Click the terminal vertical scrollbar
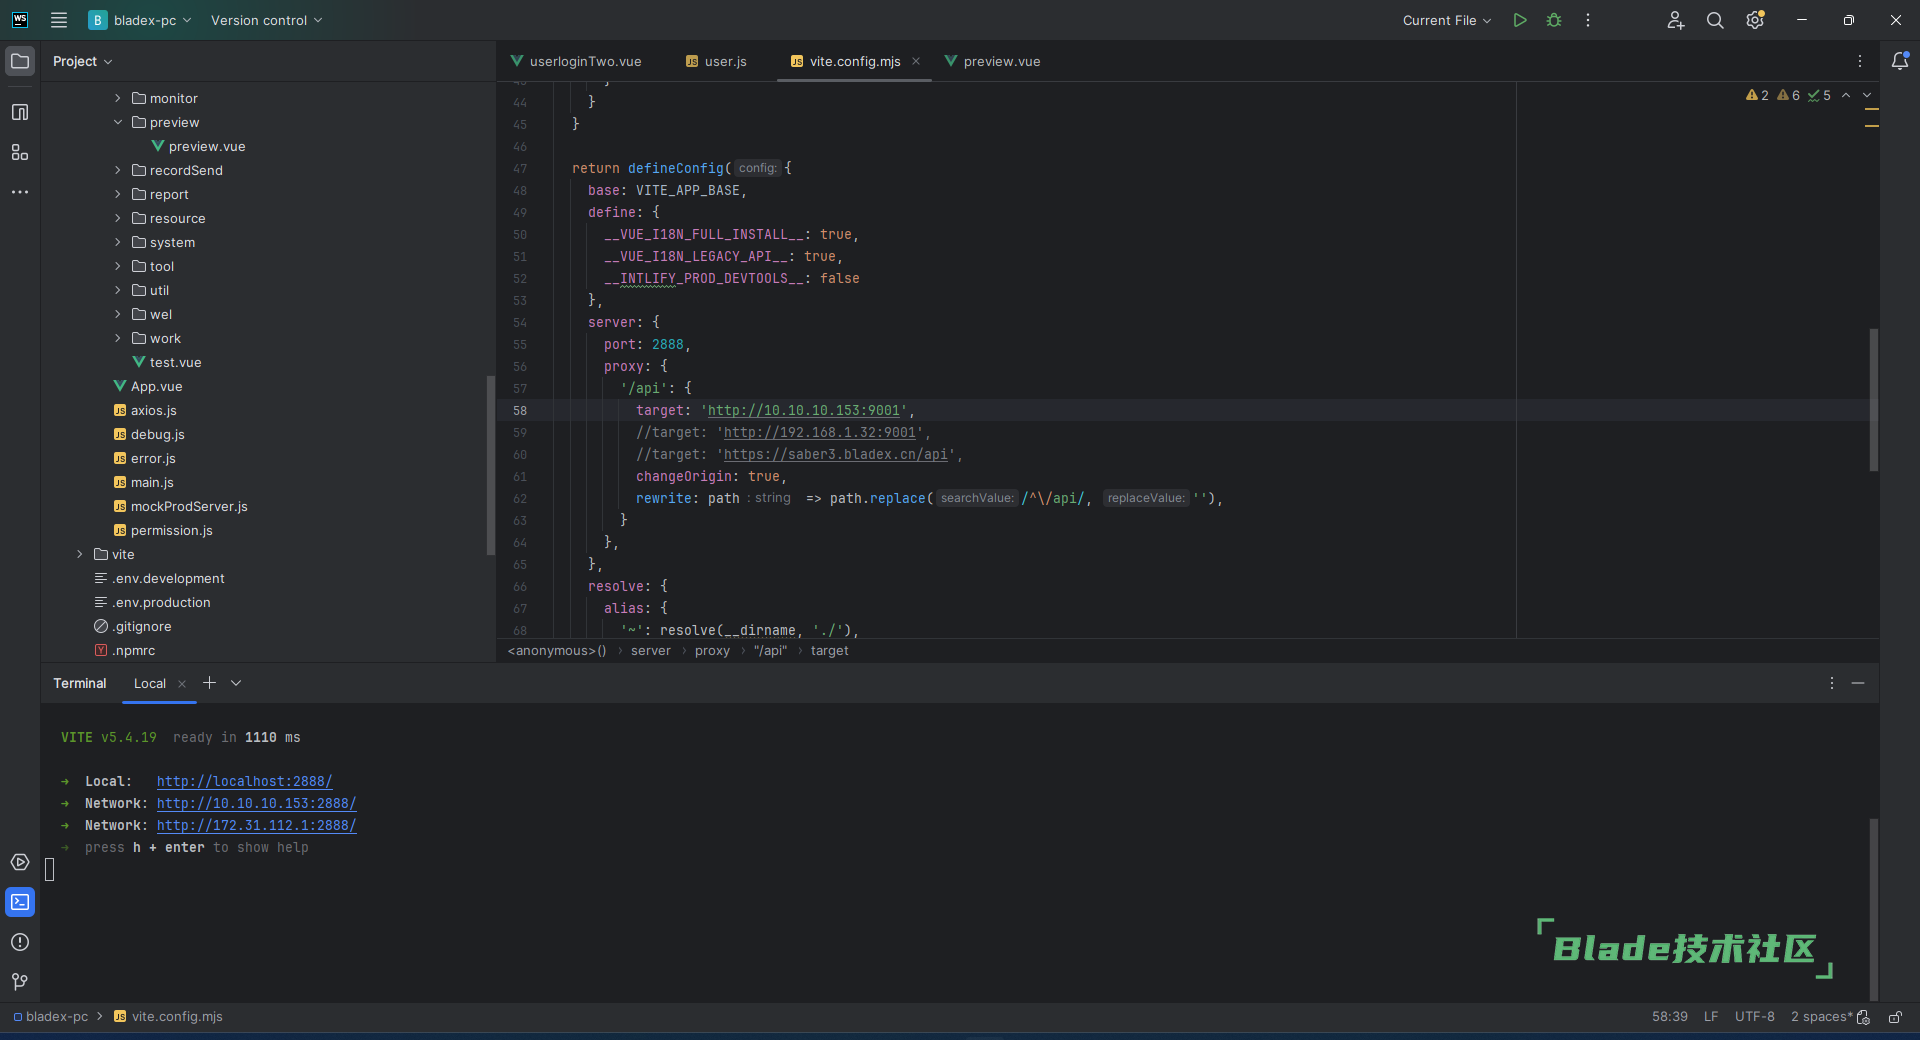 [x=1873, y=908]
